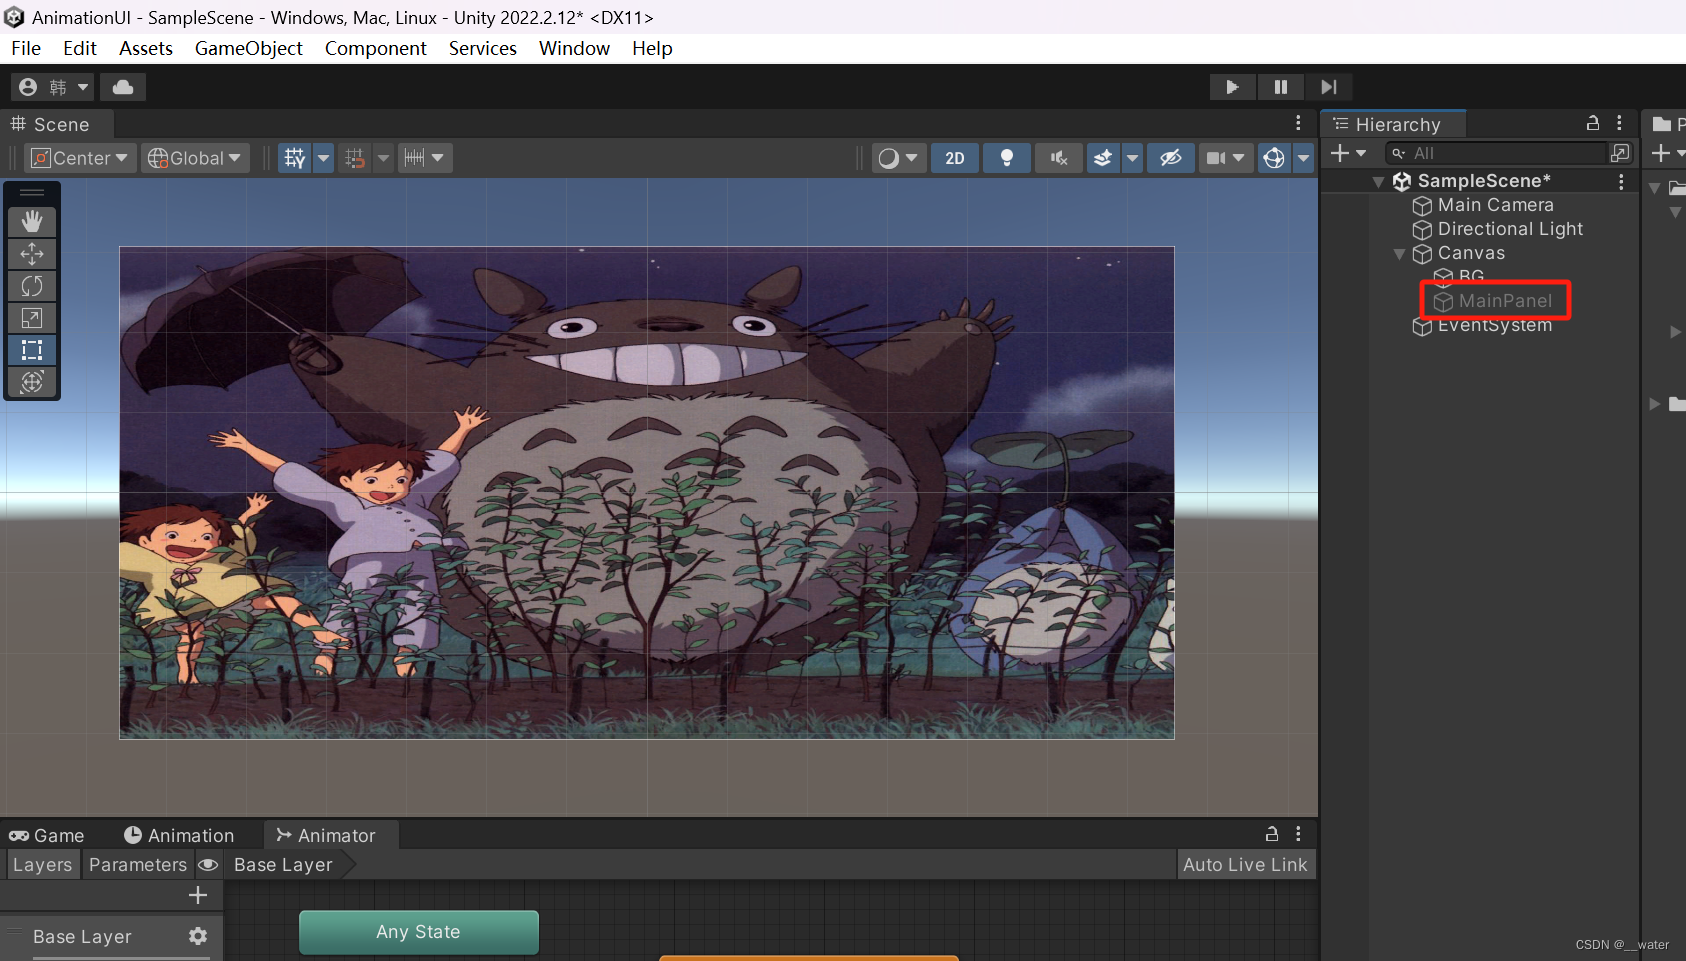1686x961 pixels.
Task: Toggle Hierarchy panel lock icon
Action: pyautogui.click(x=1593, y=123)
